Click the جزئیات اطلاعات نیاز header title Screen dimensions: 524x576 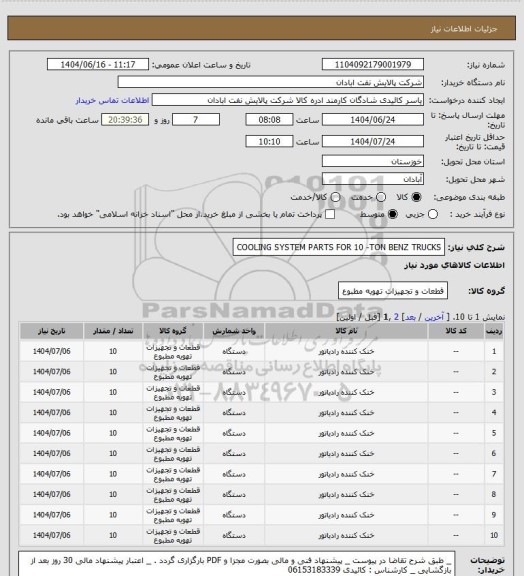click(464, 29)
